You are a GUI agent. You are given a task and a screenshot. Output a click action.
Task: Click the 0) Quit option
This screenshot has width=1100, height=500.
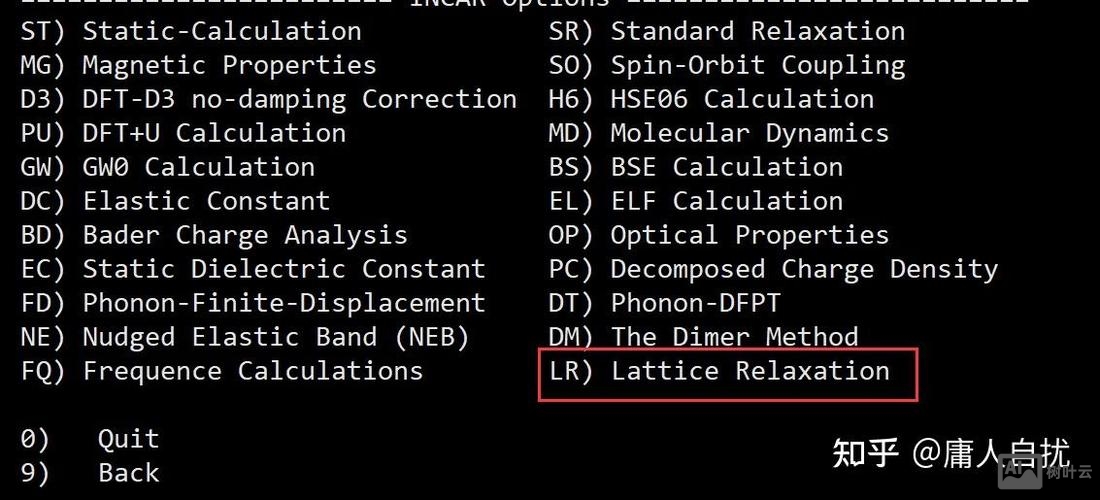click(90, 438)
